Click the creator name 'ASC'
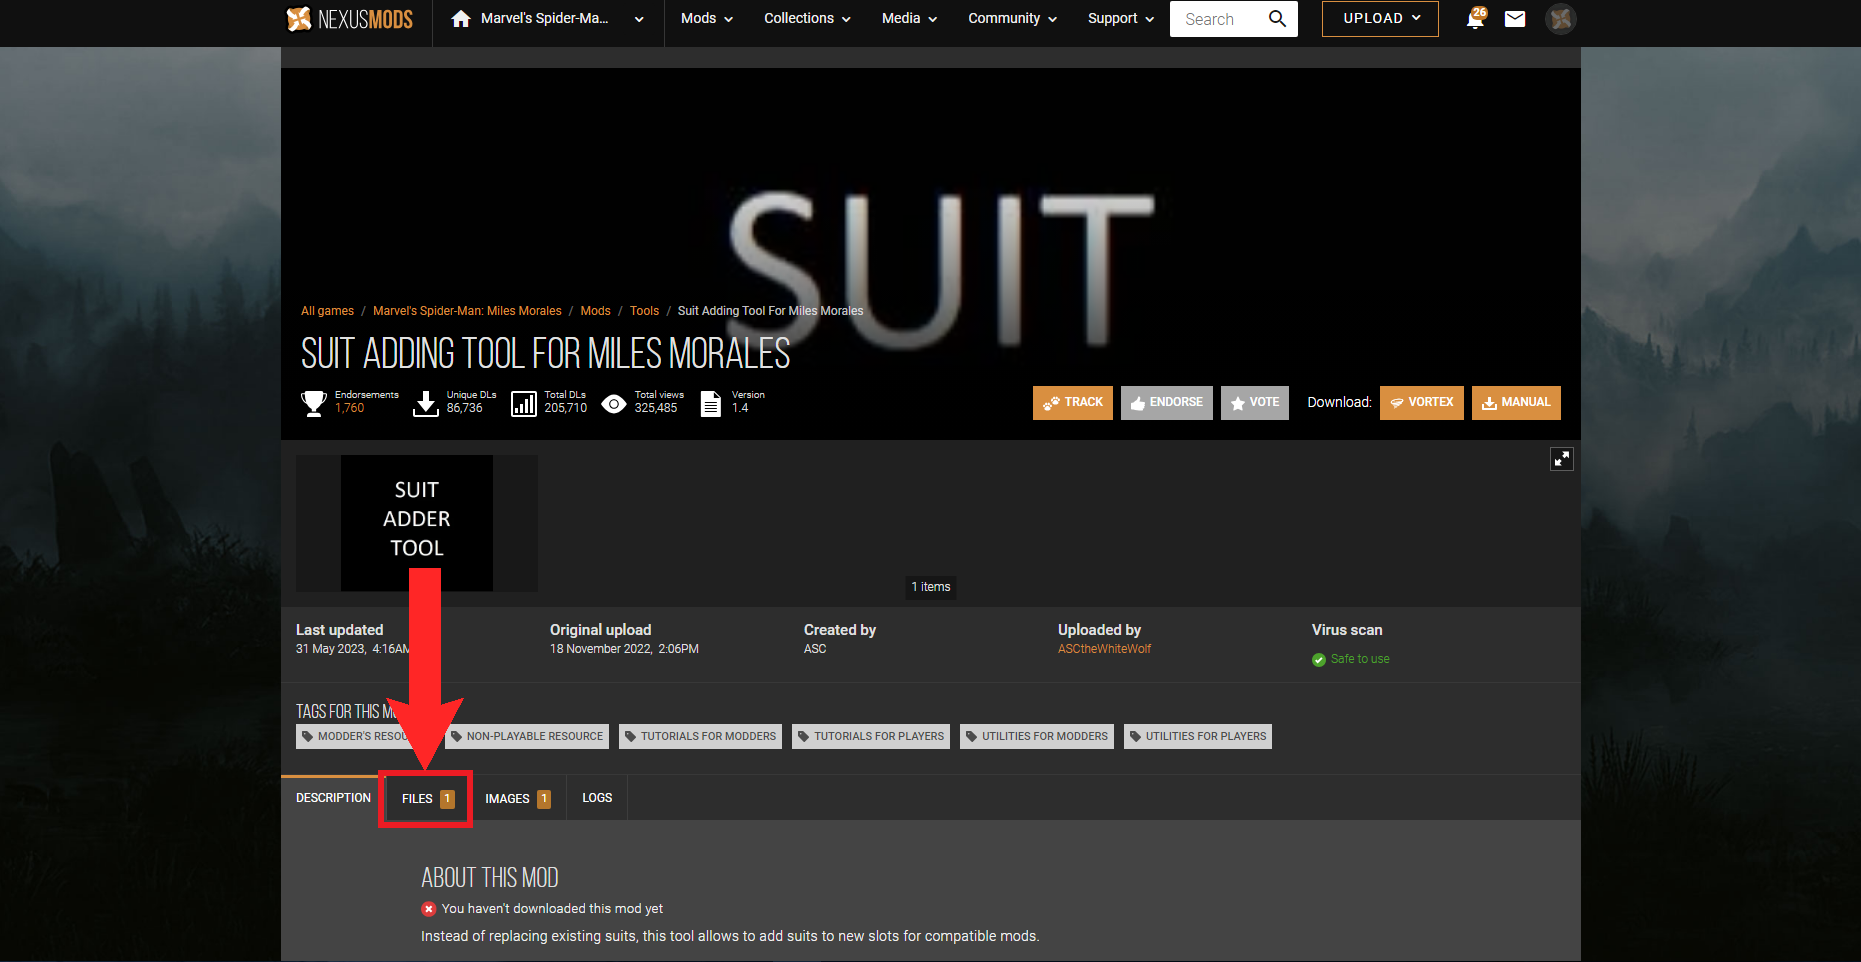 point(815,649)
